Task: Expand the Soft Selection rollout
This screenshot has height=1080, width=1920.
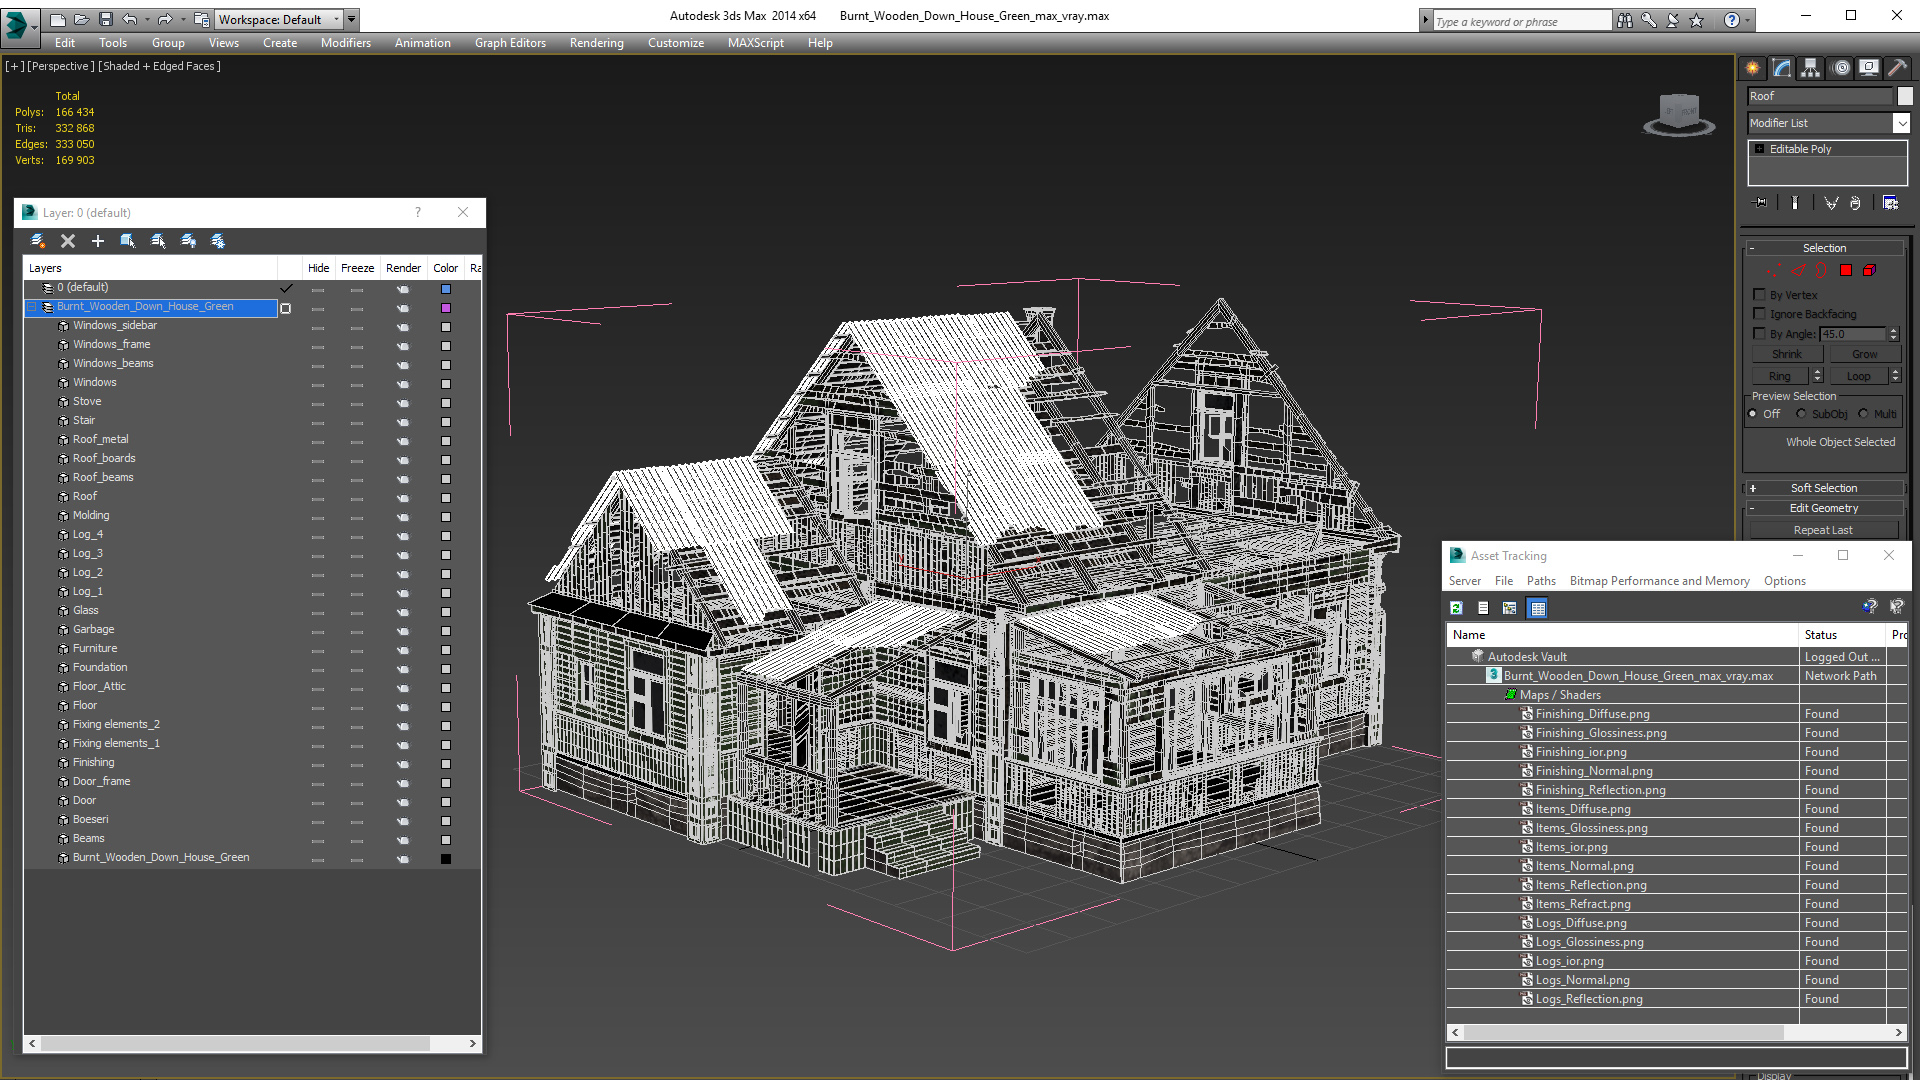Action: click(x=1824, y=488)
